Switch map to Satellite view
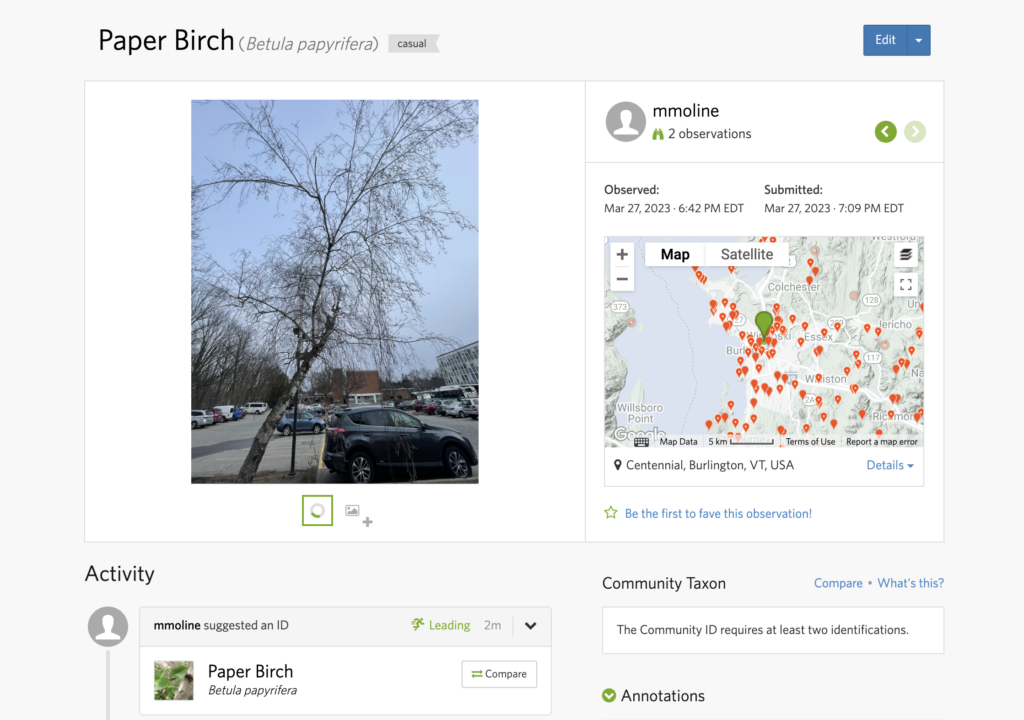Image resolution: width=1024 pixels, height=720 pixels. coord(746,254)
